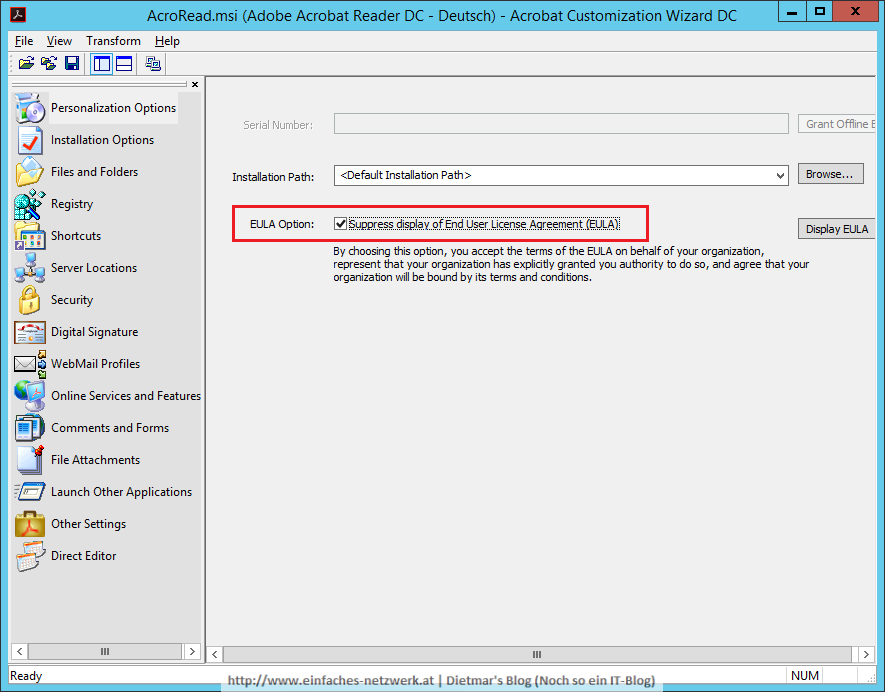
Task: Select WebMail Profiles label
Action: 95,364
